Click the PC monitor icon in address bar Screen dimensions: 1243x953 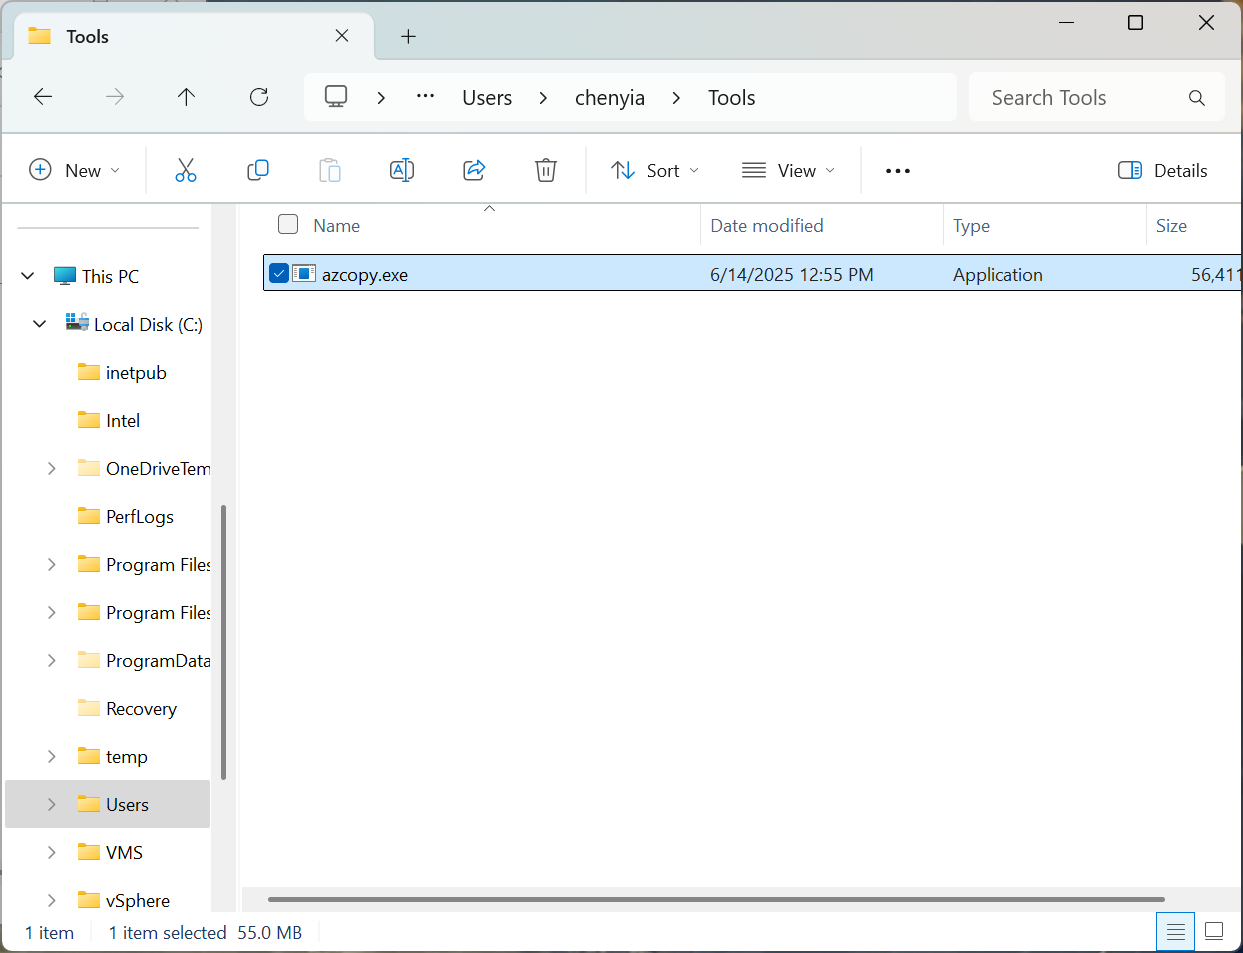(336, 97)
